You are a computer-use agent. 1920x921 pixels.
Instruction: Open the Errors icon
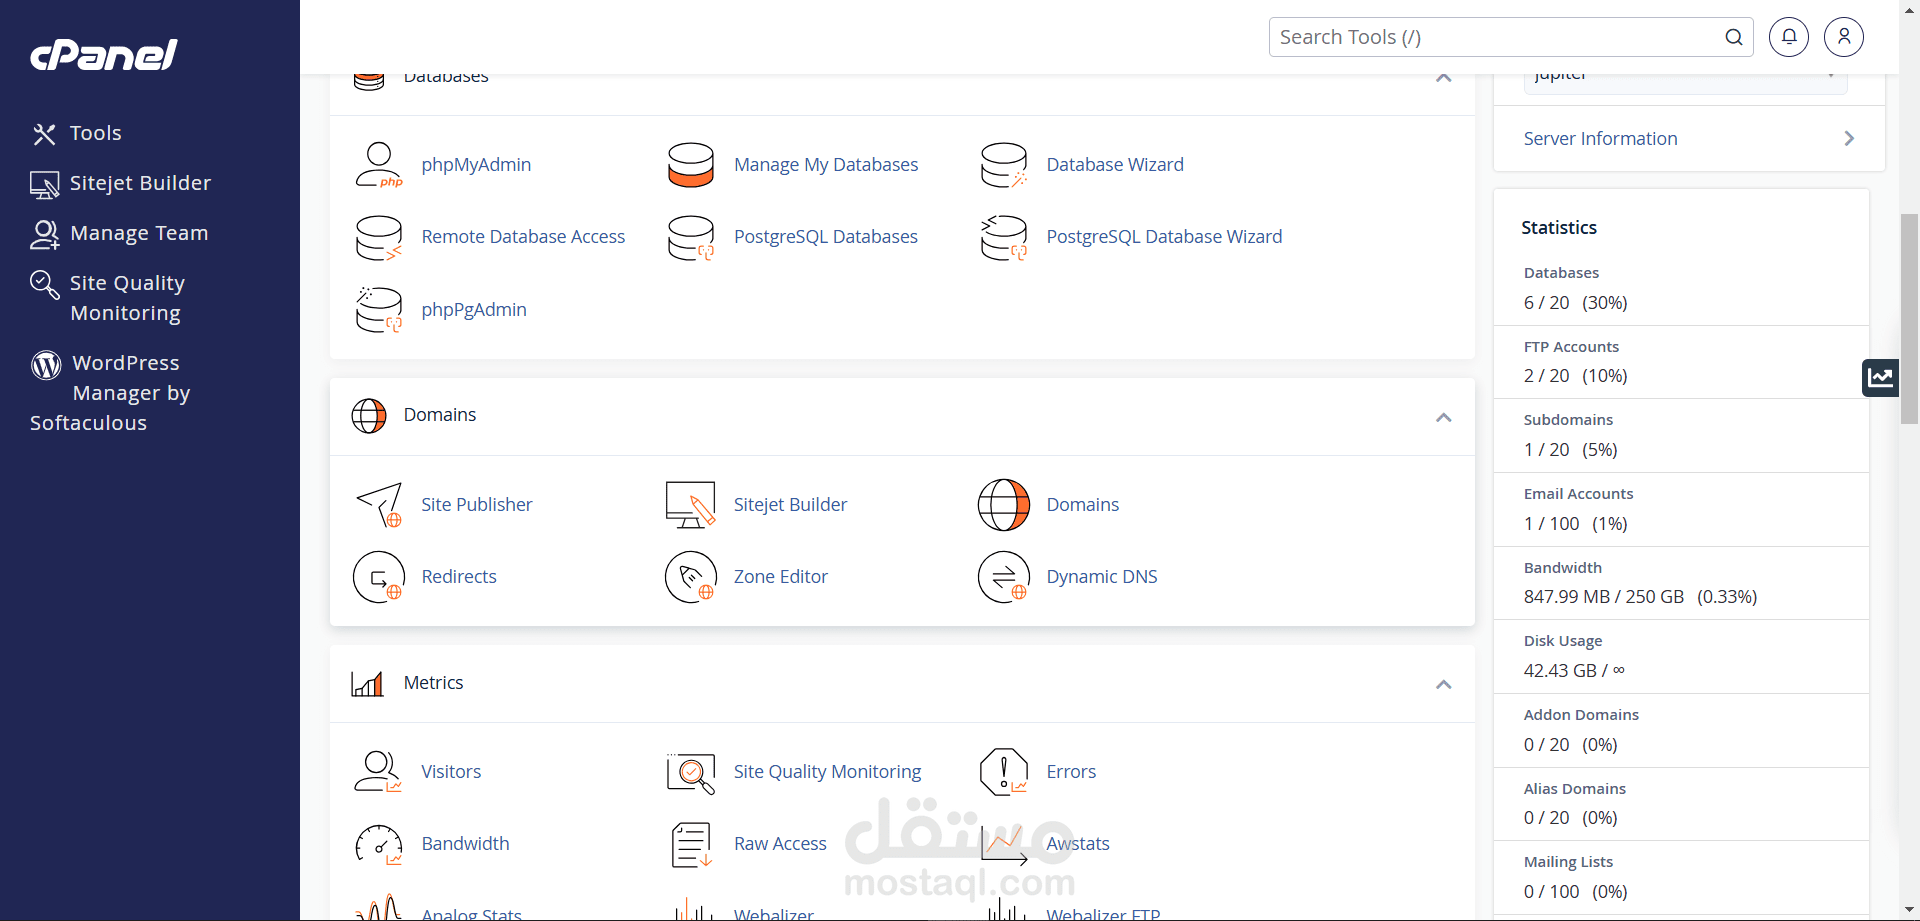[1003, 772]
